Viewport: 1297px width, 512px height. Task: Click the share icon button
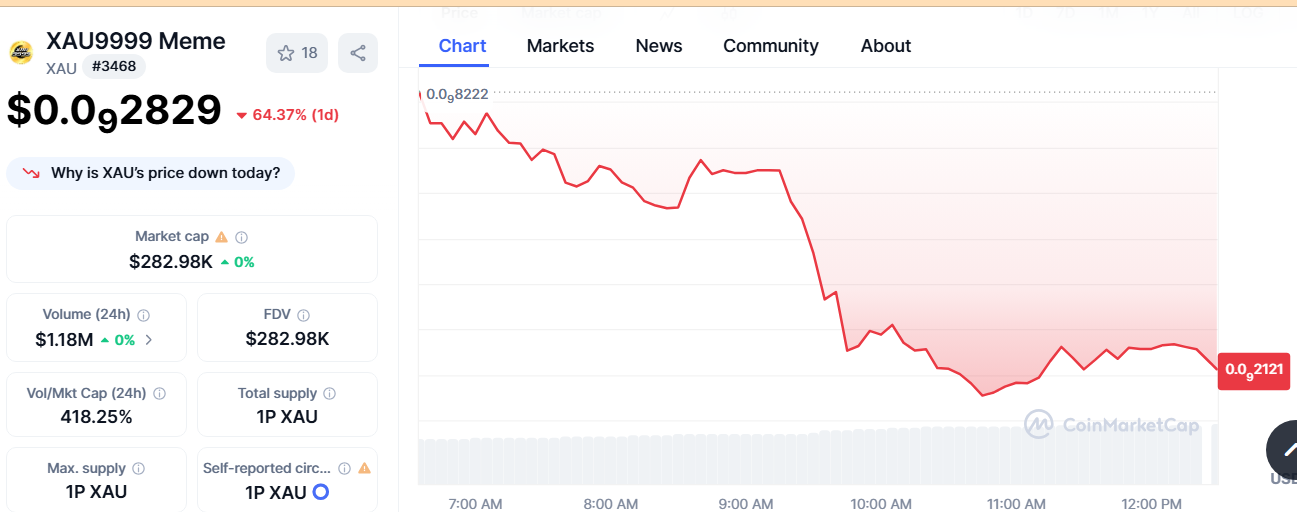coord(358,53)
